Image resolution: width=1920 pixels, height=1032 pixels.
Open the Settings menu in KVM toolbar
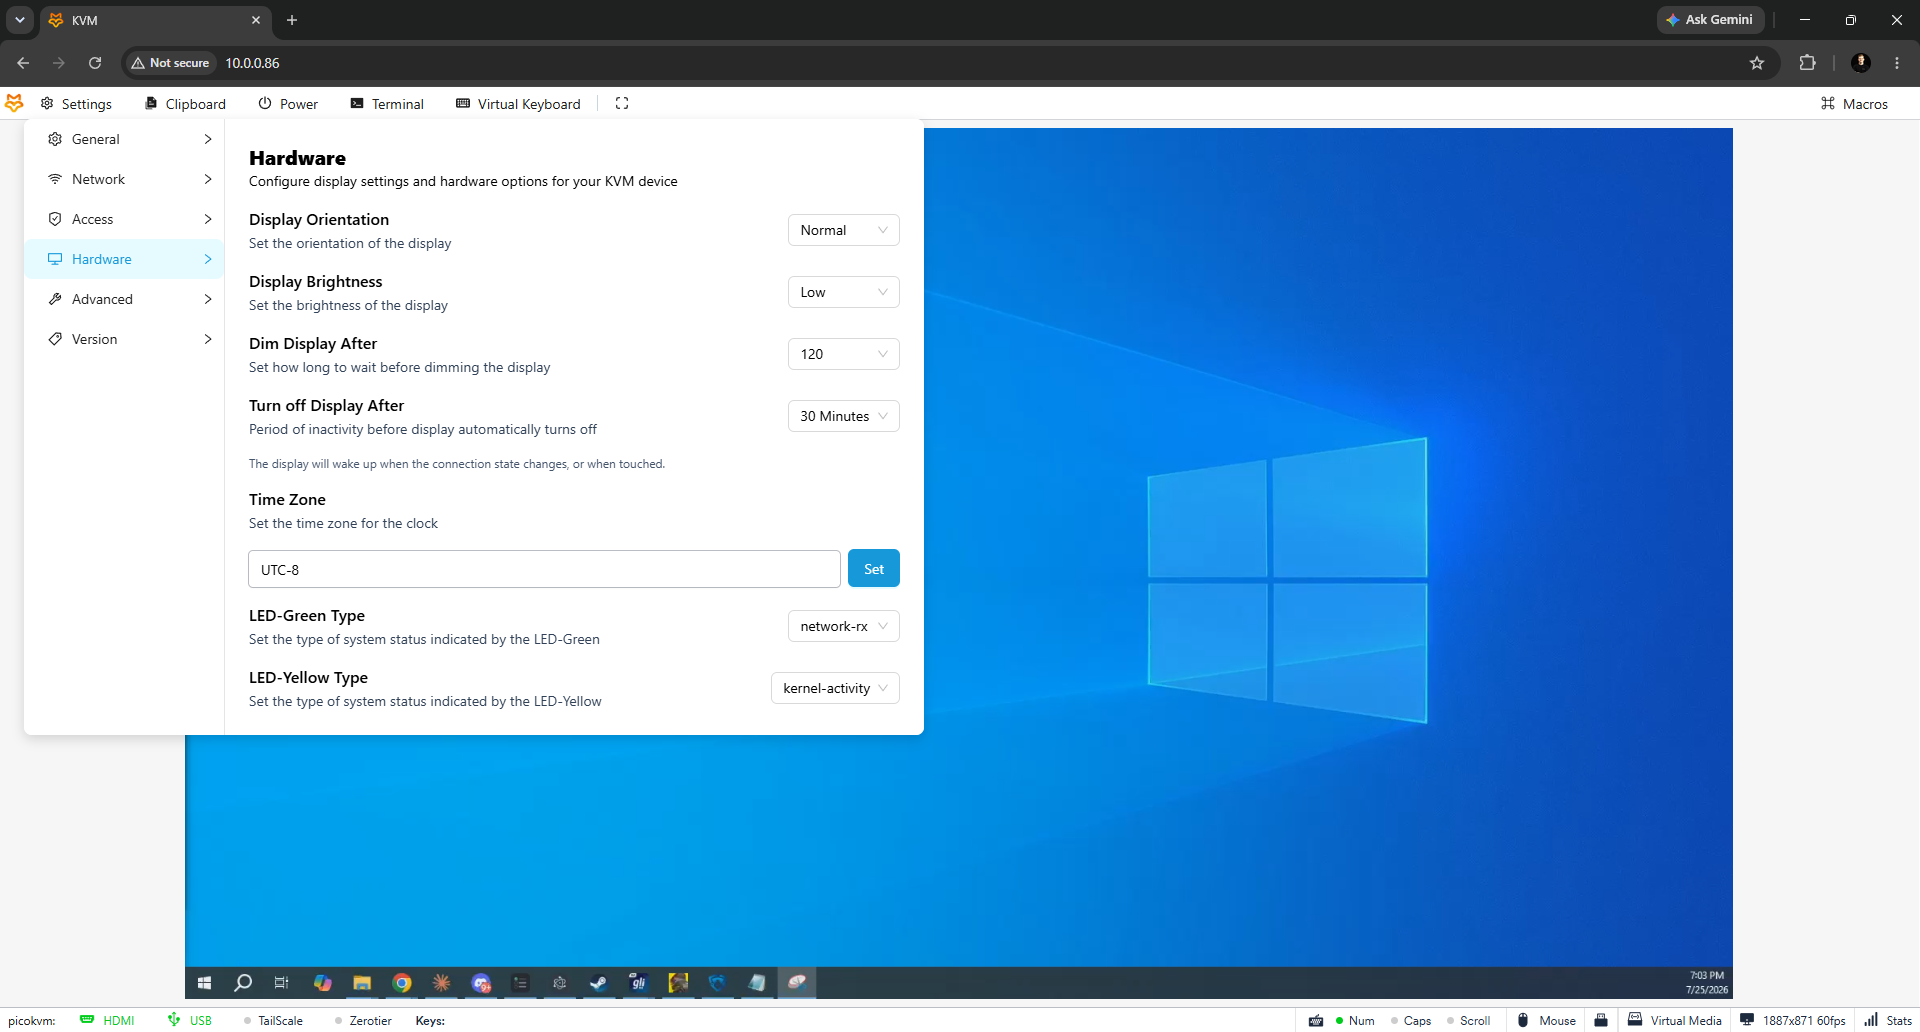click(76, 104)
